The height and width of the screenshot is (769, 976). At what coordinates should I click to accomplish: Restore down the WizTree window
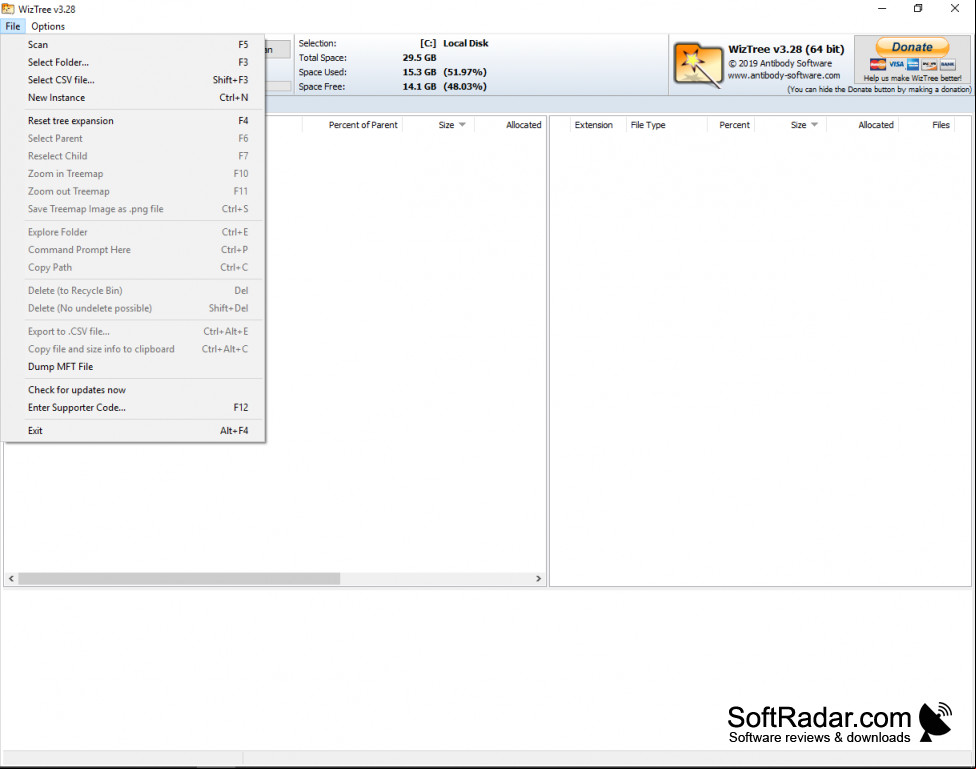(x=918, y=9)
